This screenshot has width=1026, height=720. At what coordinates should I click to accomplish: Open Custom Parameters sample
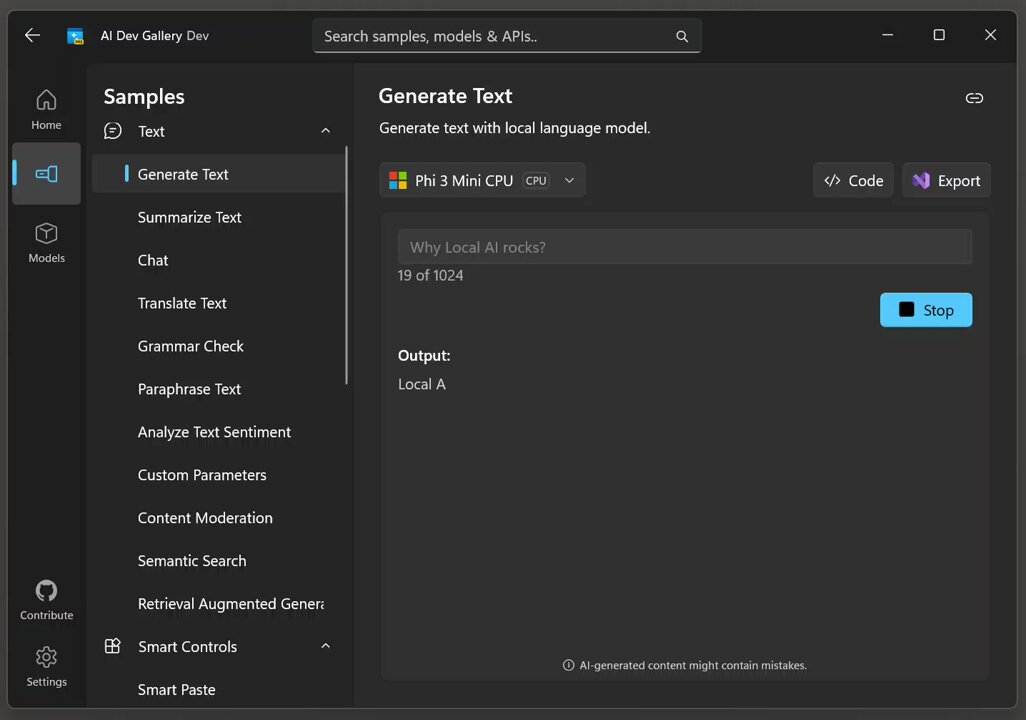click(218, 475)
